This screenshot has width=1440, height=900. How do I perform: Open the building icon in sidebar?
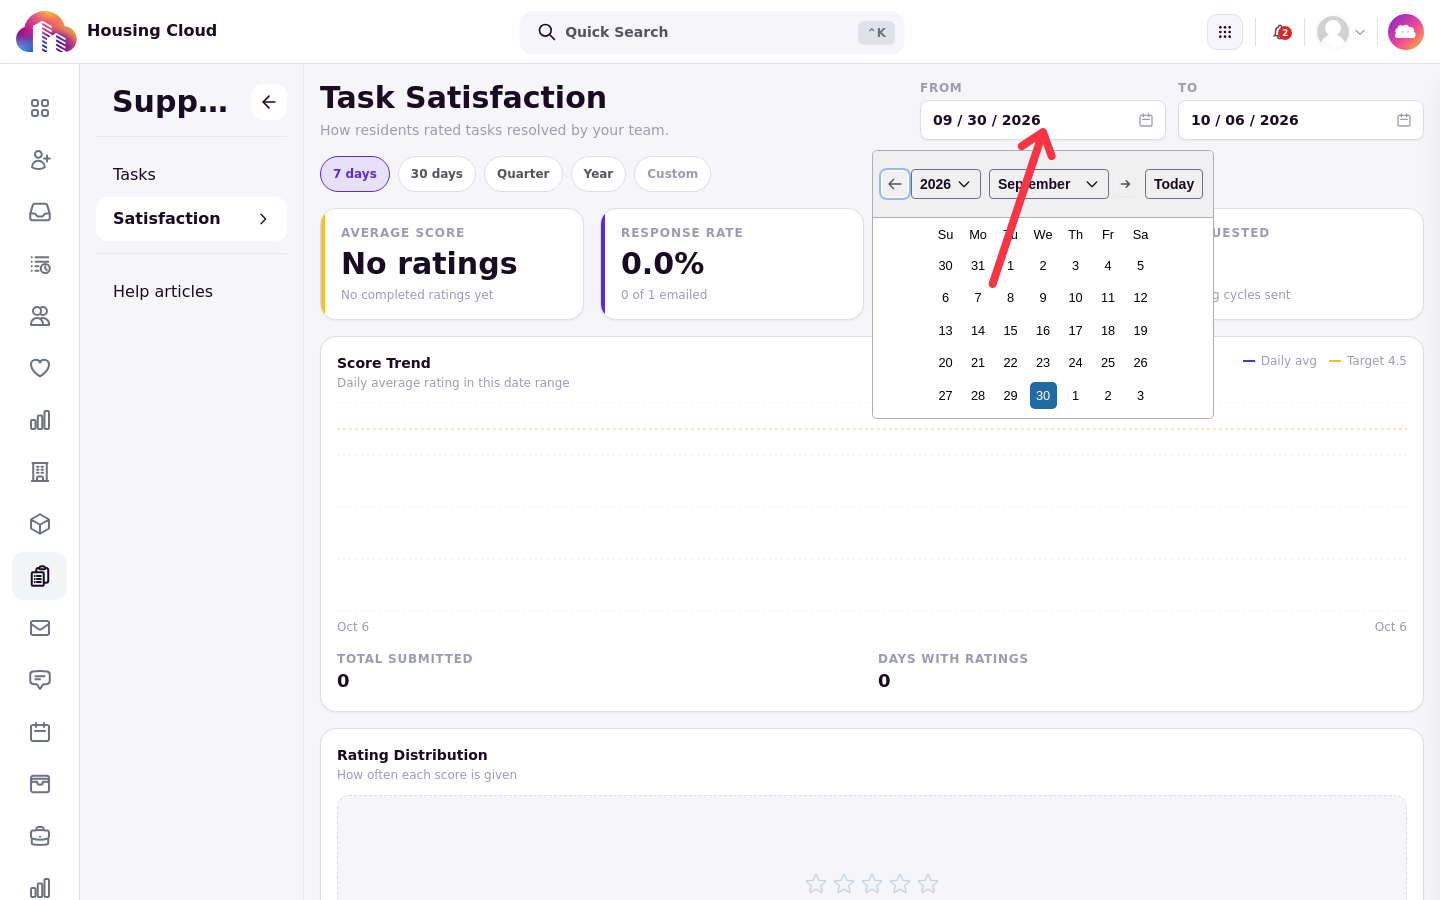(x=40, y=472)
